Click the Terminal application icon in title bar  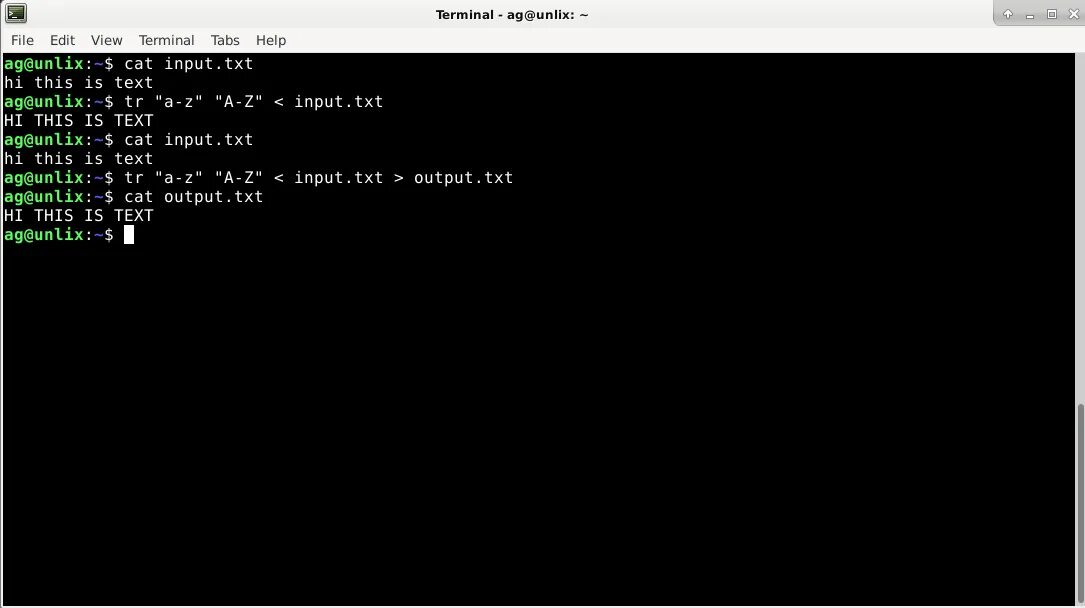[x=16, y=13]
